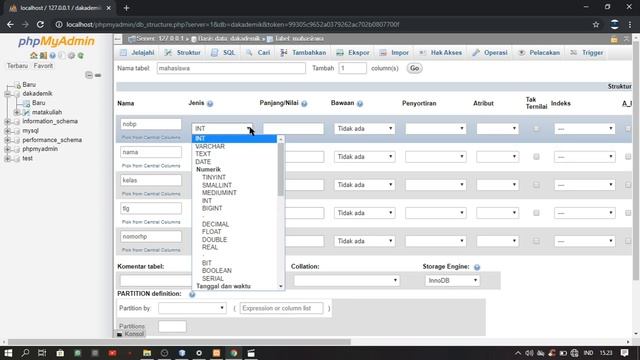
Task: Expand the information_schema database node
Action: click(7, 122)
